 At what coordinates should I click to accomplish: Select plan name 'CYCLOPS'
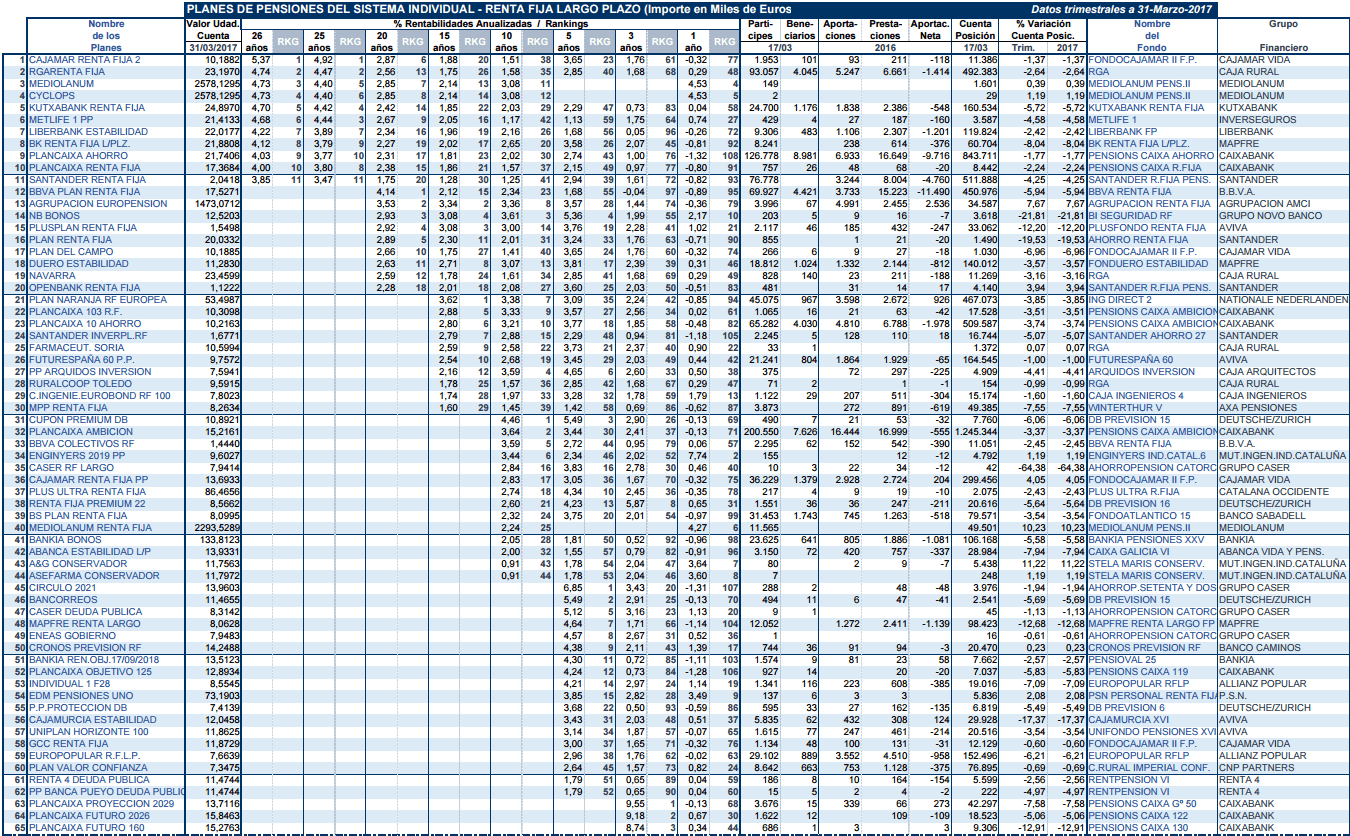pyautogui.click(x=50, y=95)
